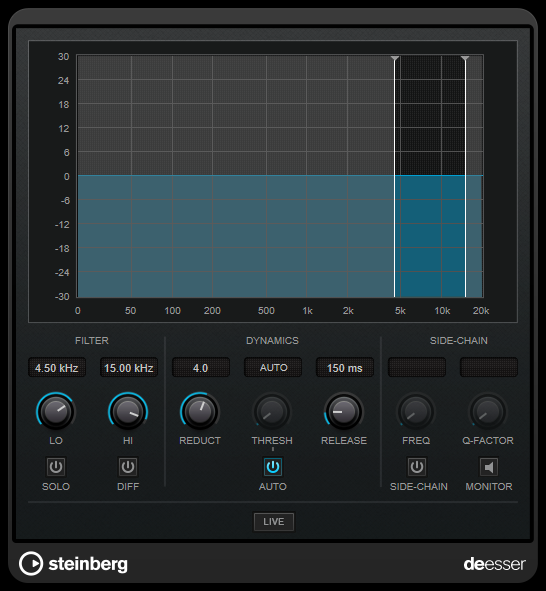Disable the AUTO threshold power button
This screenshot has height=591, width=546.
[x=272, y=467]
